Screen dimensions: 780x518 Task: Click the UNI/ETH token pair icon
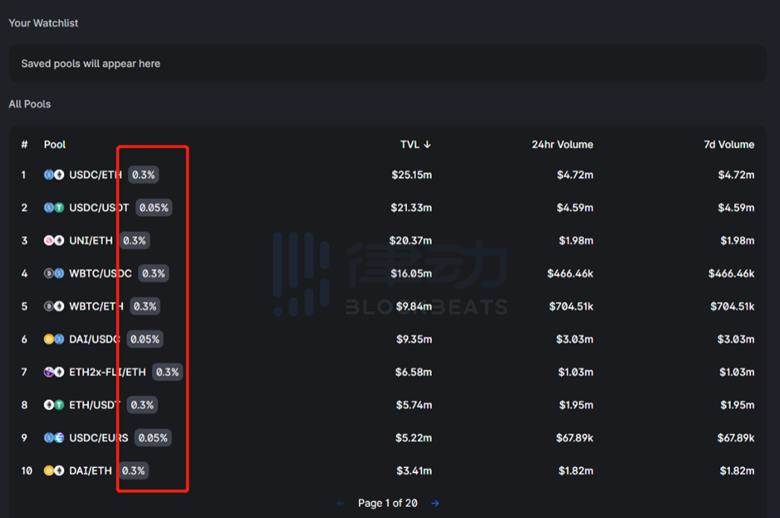coord(53,240)
